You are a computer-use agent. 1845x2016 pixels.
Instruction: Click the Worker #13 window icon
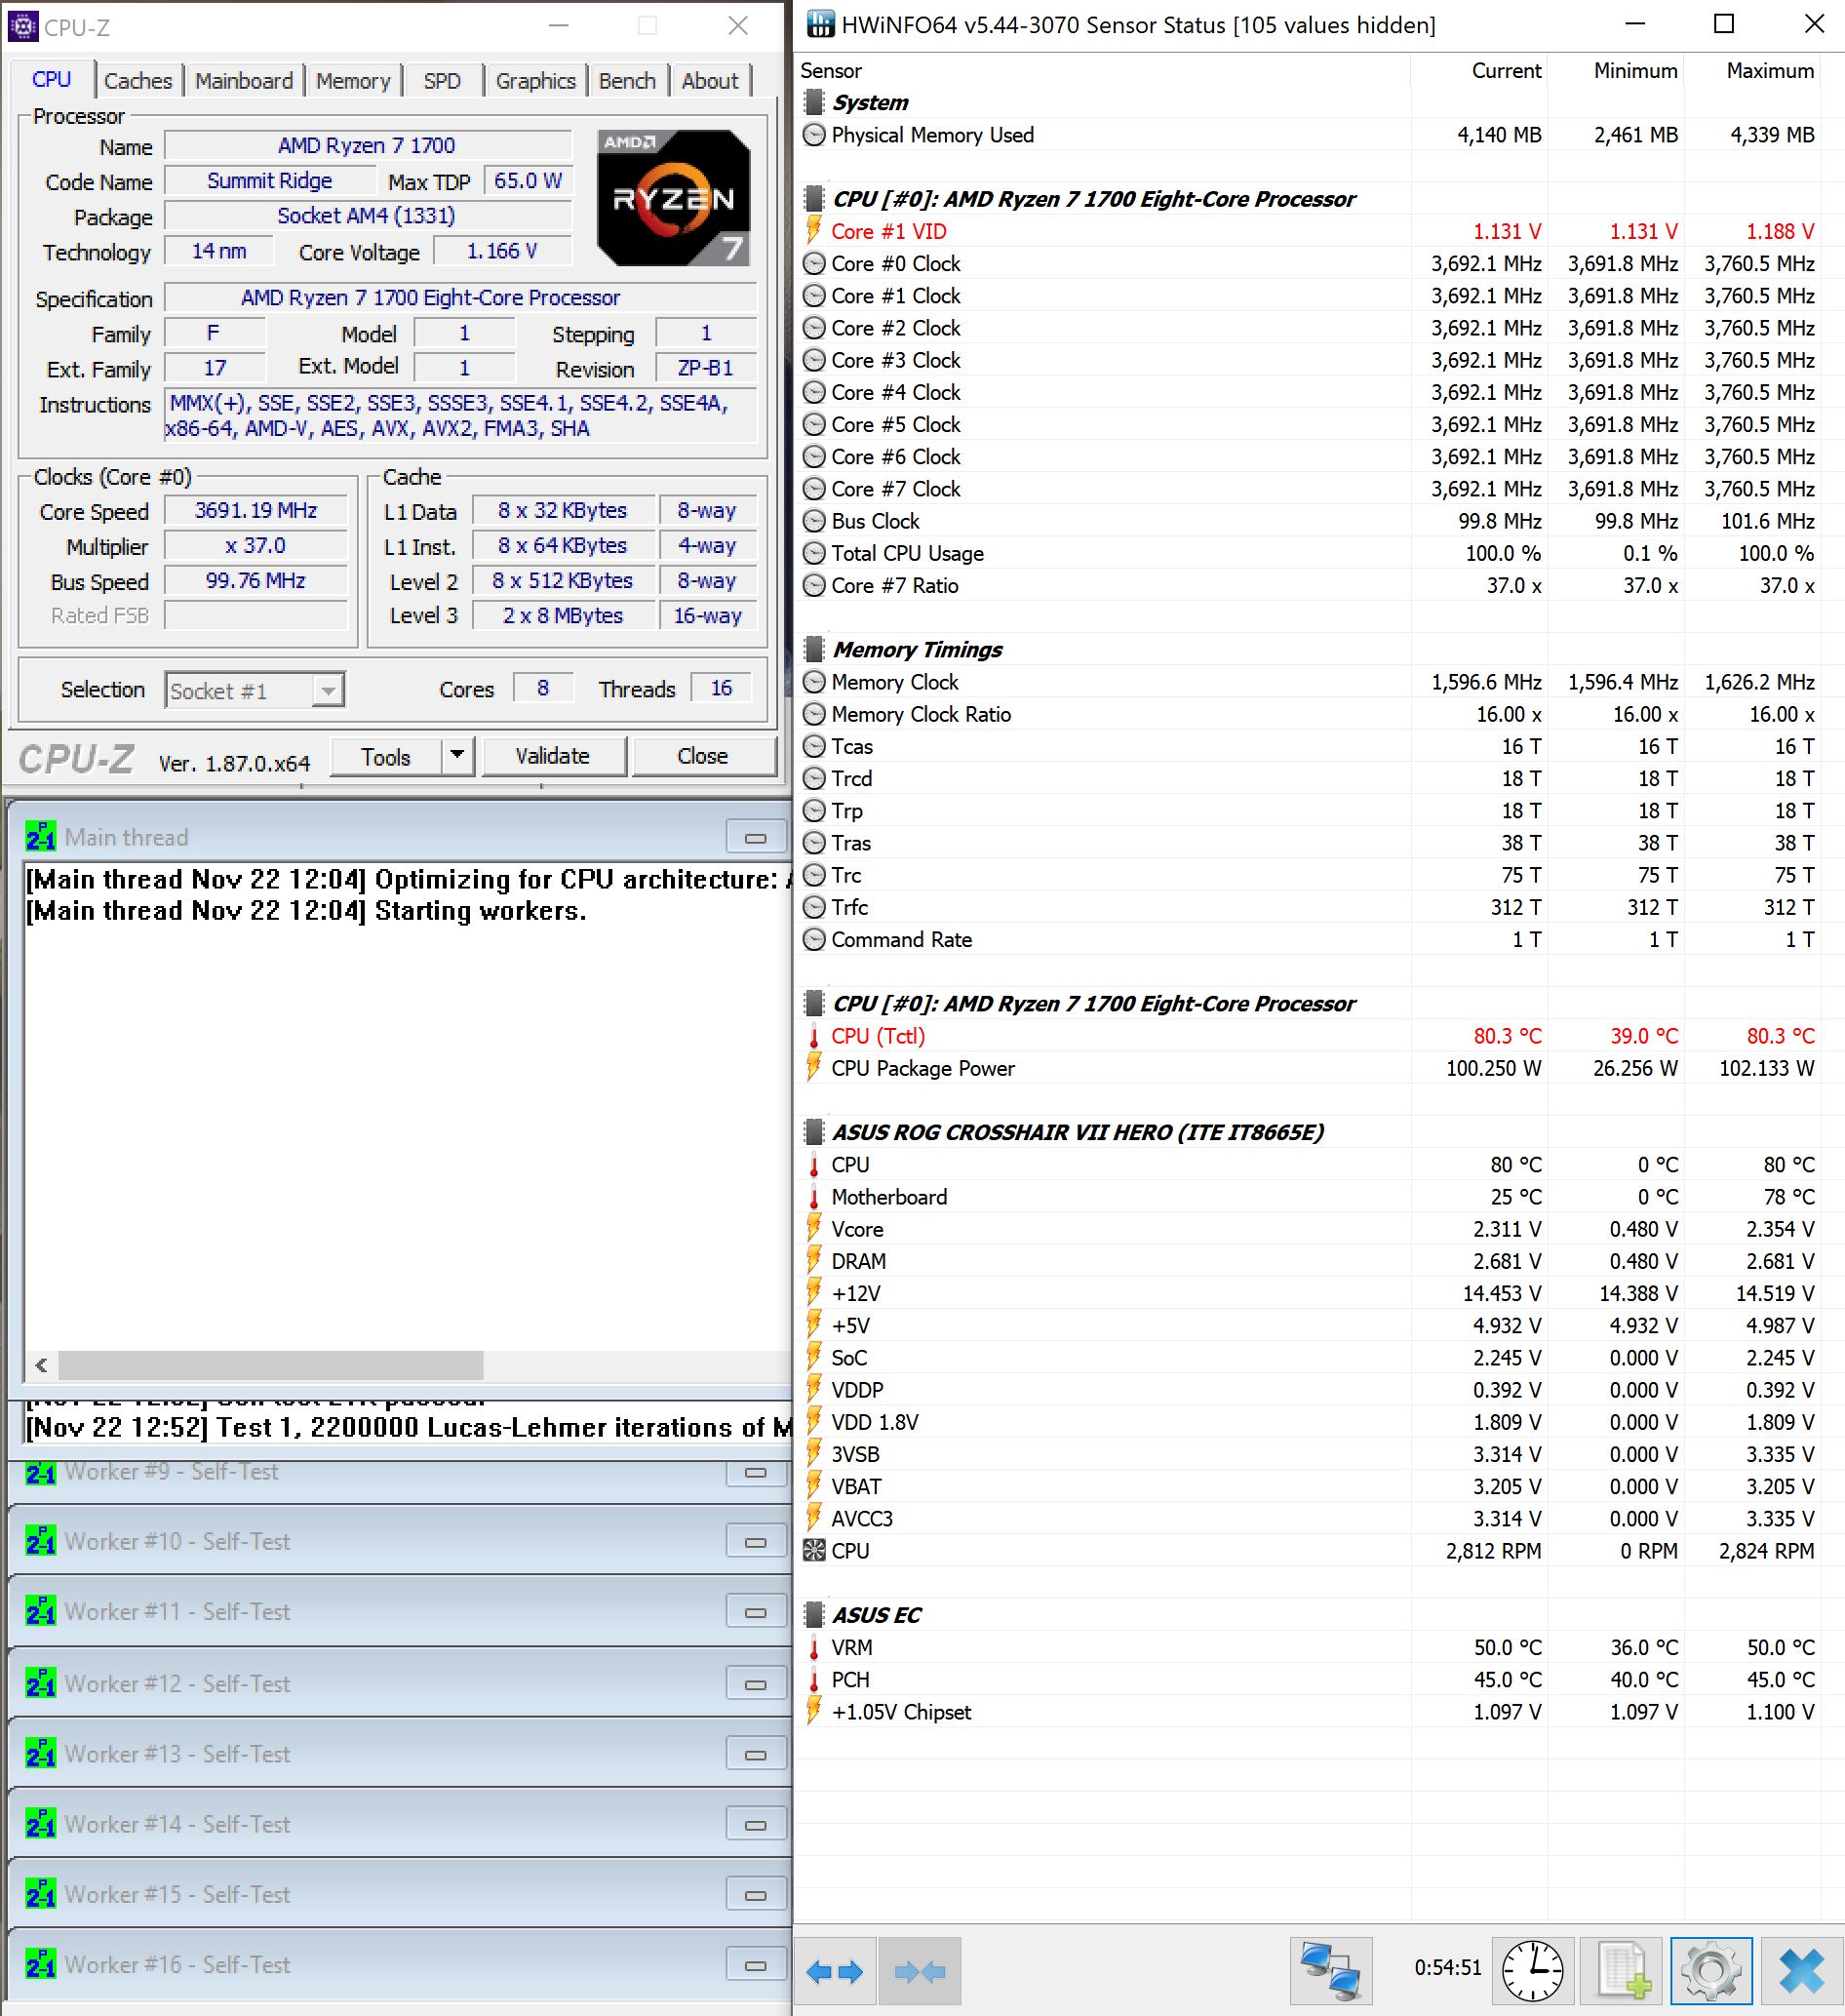click(41, 1754)
